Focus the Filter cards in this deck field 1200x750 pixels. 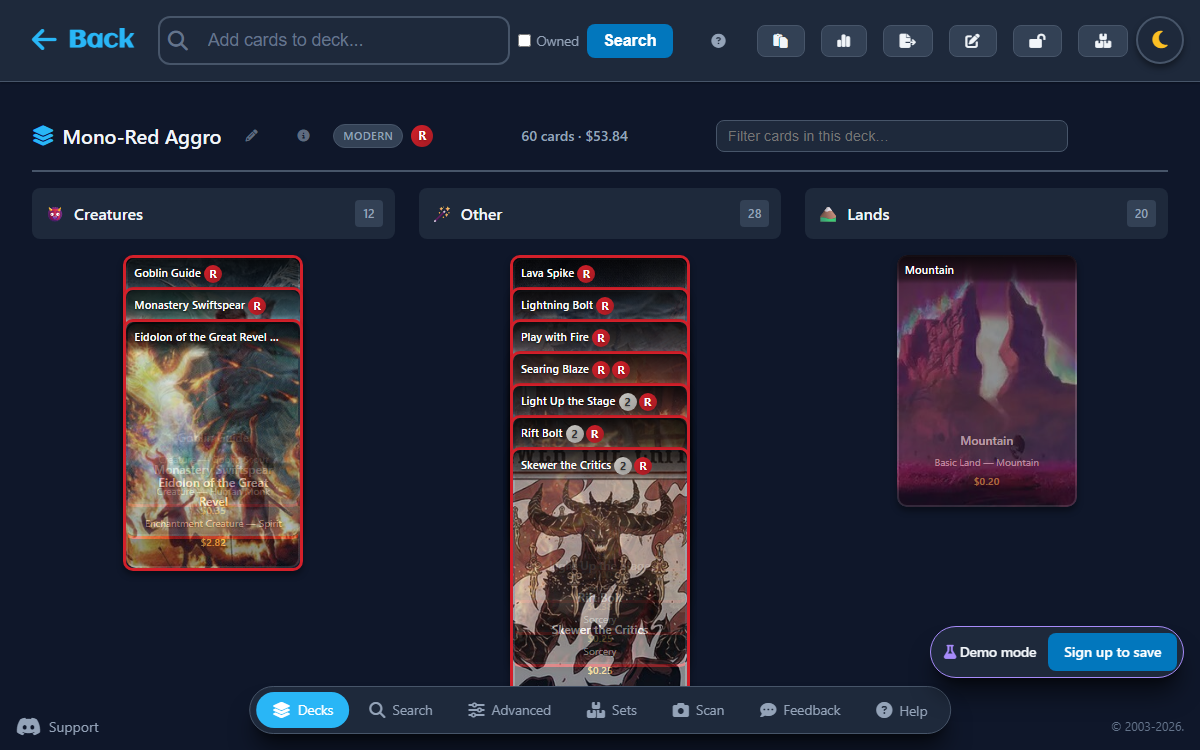point(892,136)
